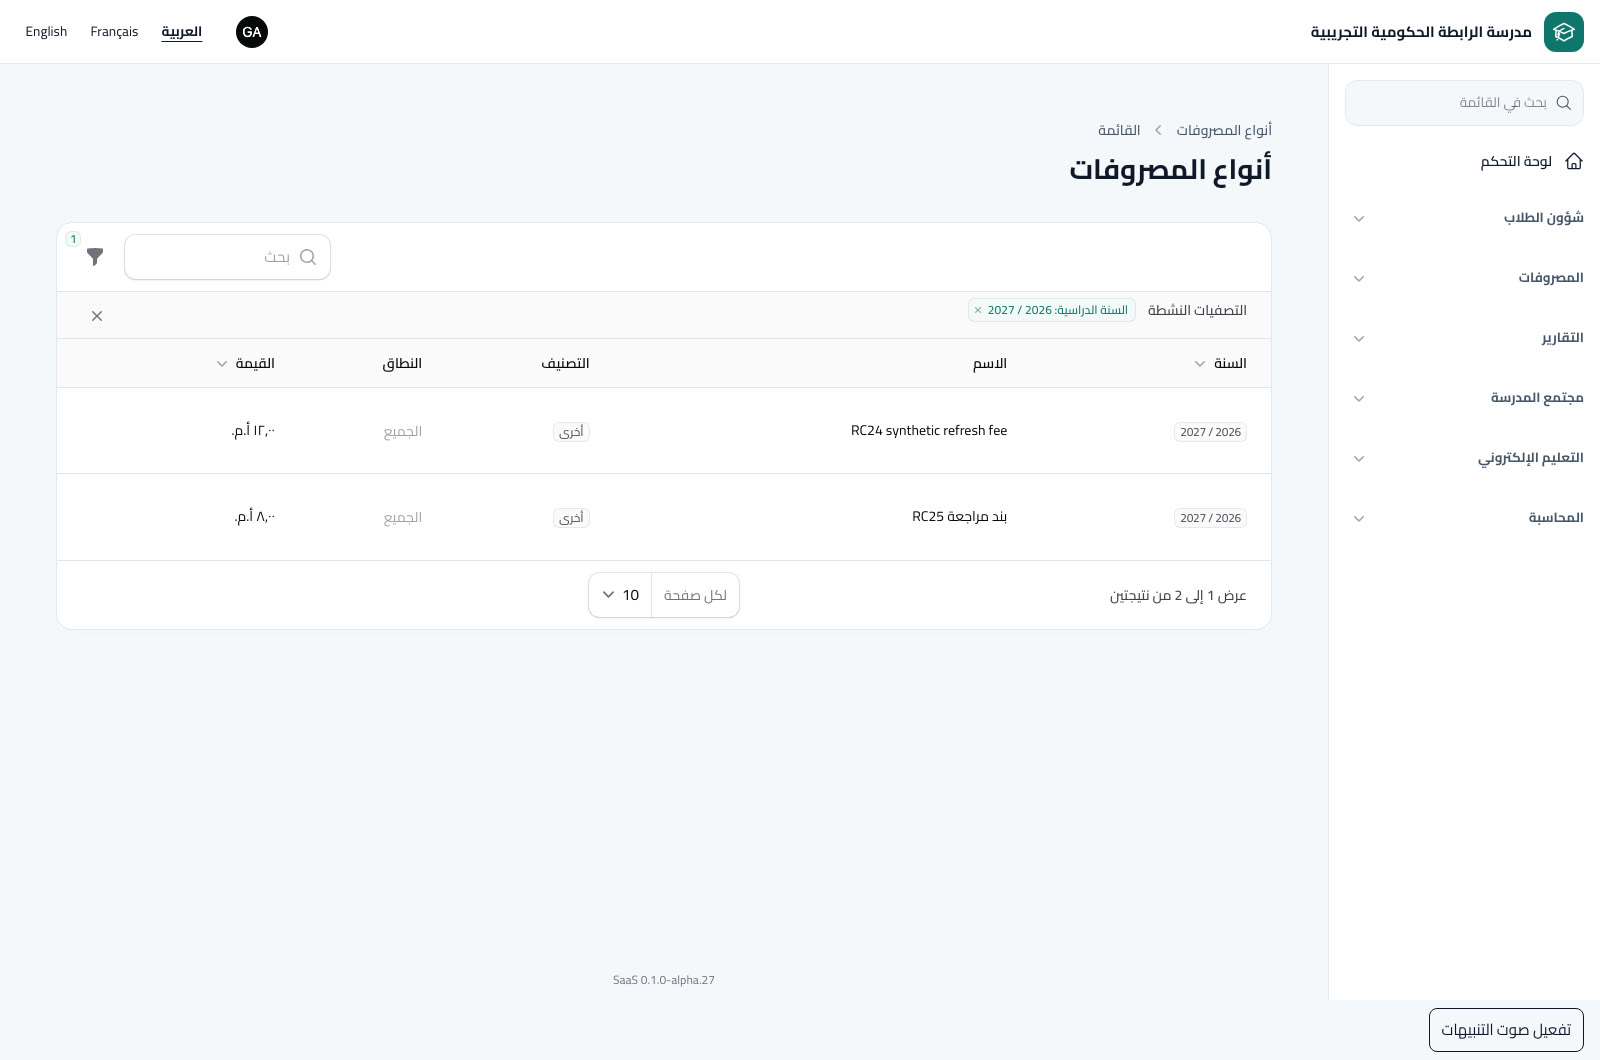Click the أخرى tag in RC25 row
Screen dimensions: 1600x1060
pos(571,518)
